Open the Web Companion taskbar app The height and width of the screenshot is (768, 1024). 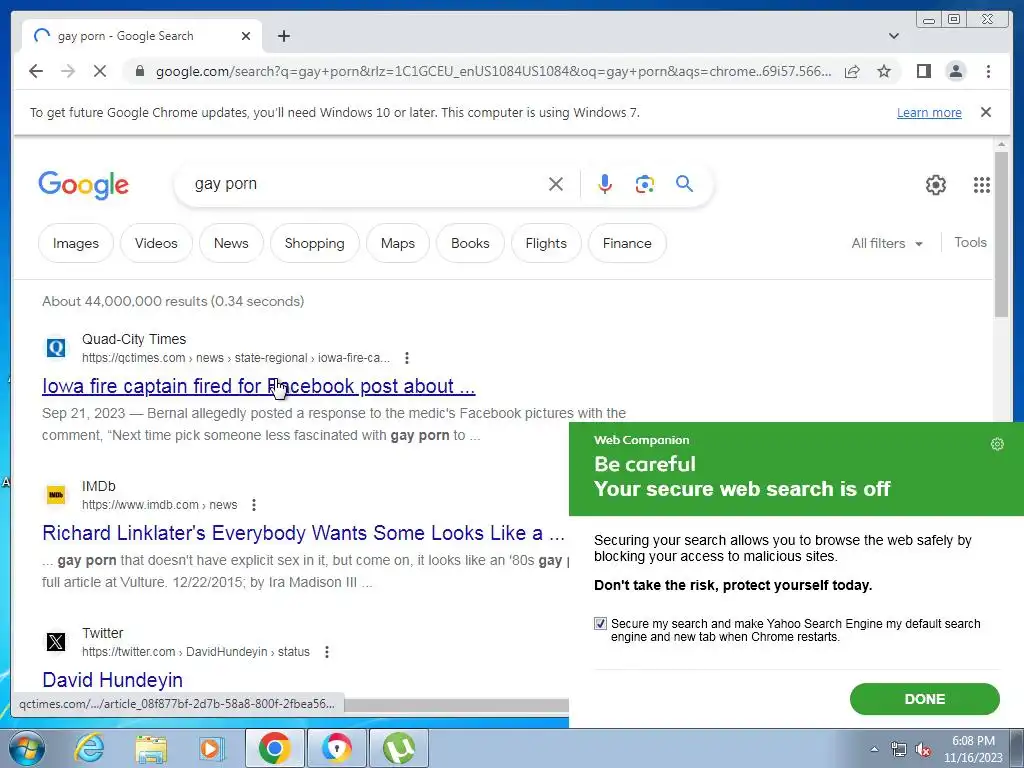tap(336, 748)
